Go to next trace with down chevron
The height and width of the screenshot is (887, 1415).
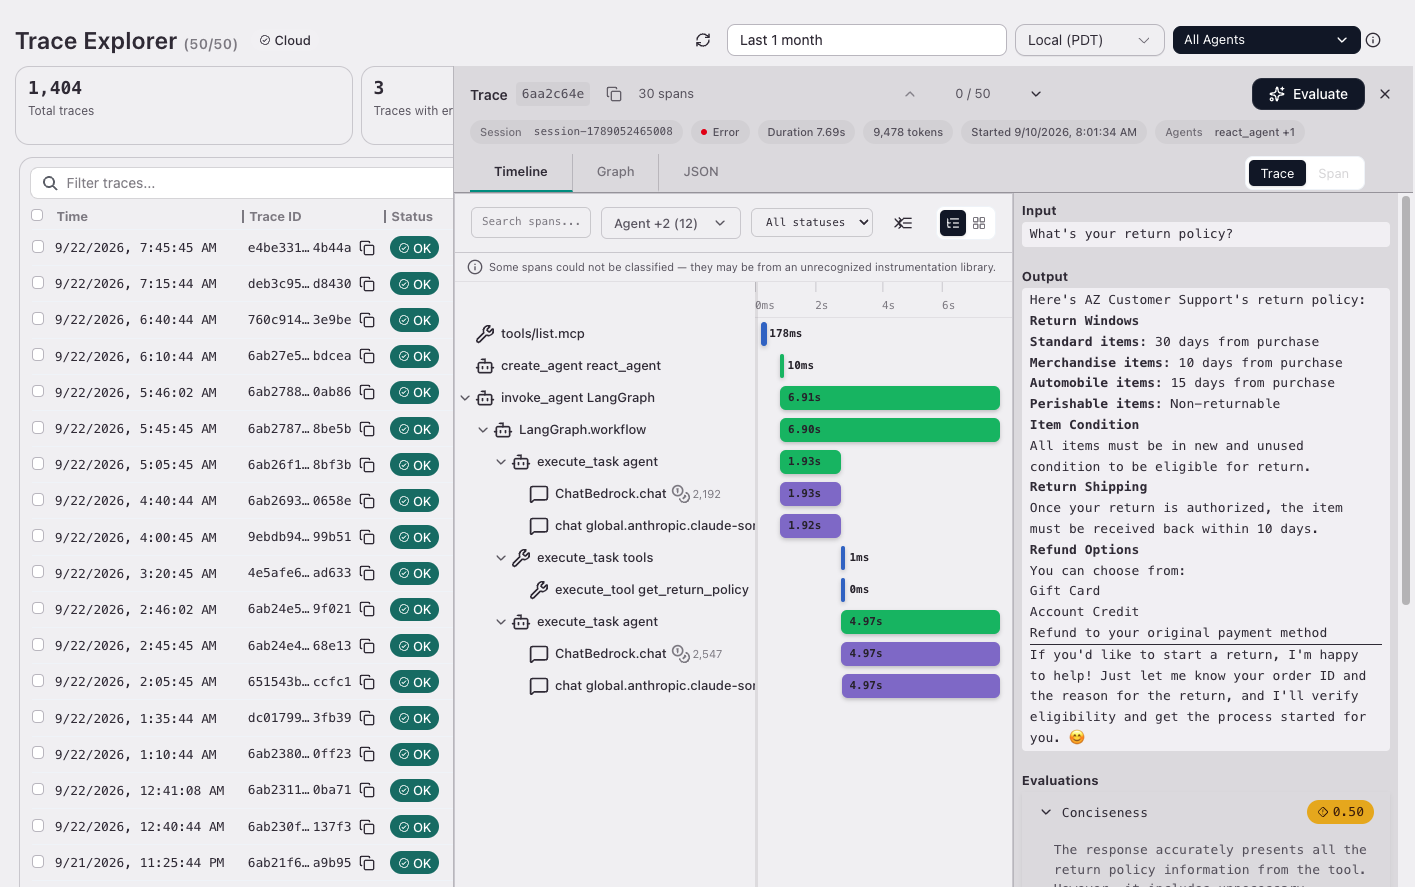[1036, 94]
